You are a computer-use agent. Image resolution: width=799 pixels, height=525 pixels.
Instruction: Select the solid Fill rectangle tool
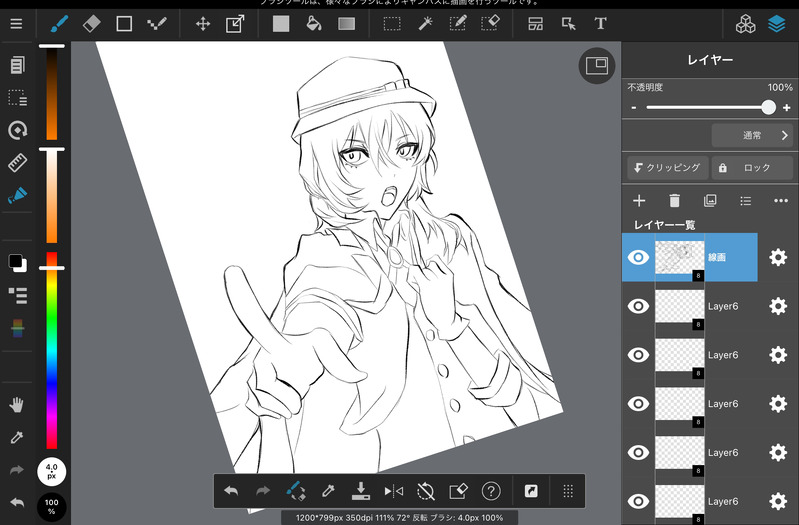[281, 23]
